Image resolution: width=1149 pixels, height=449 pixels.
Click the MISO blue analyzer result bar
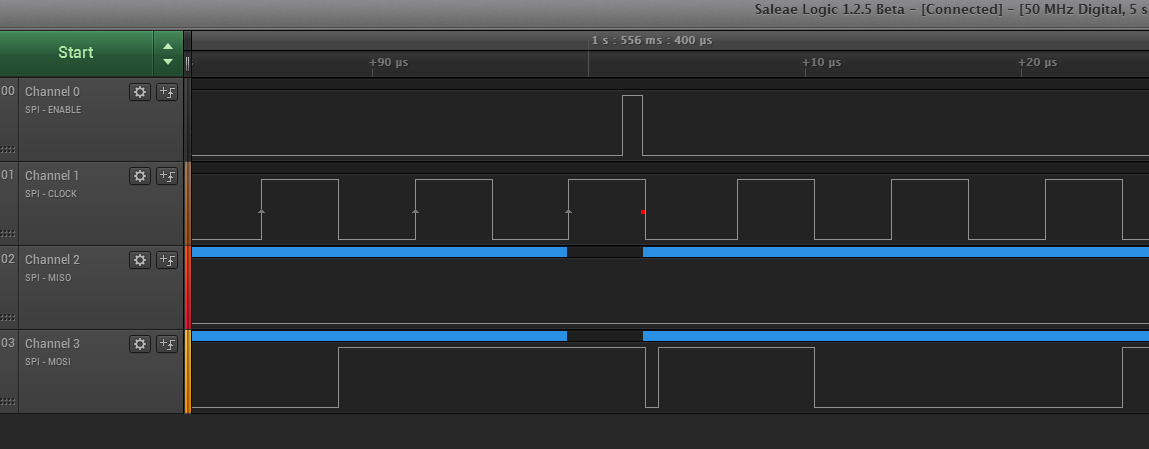pyautogui.click(x=378, y=252)
